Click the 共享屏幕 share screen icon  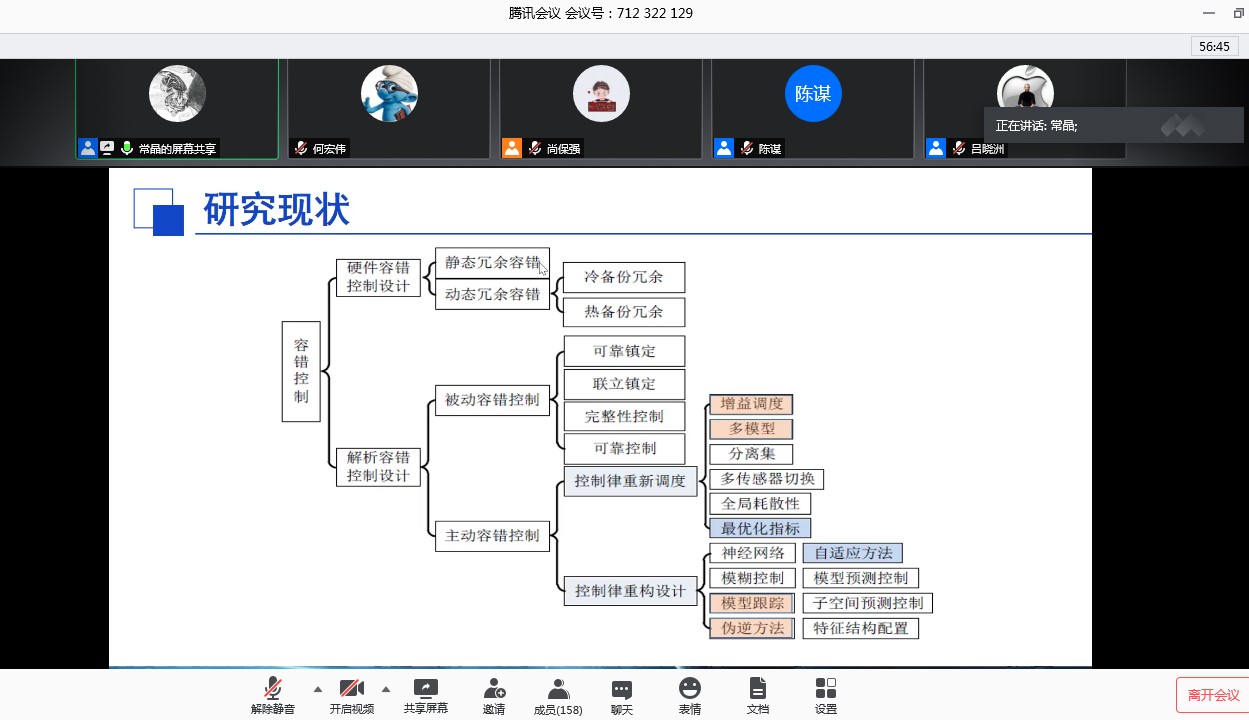click(x=425, y=695)
